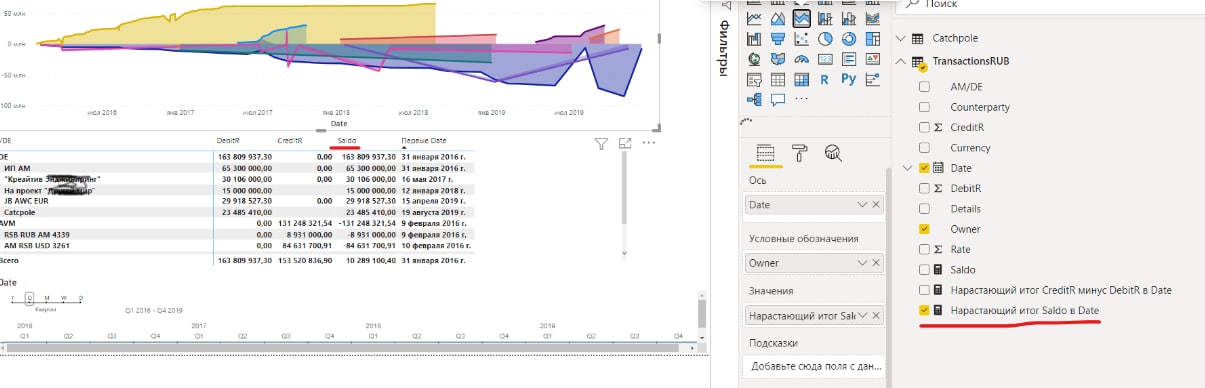Check the DebitR field
This screenshot has width=1205, height=388.
point(924,188)
